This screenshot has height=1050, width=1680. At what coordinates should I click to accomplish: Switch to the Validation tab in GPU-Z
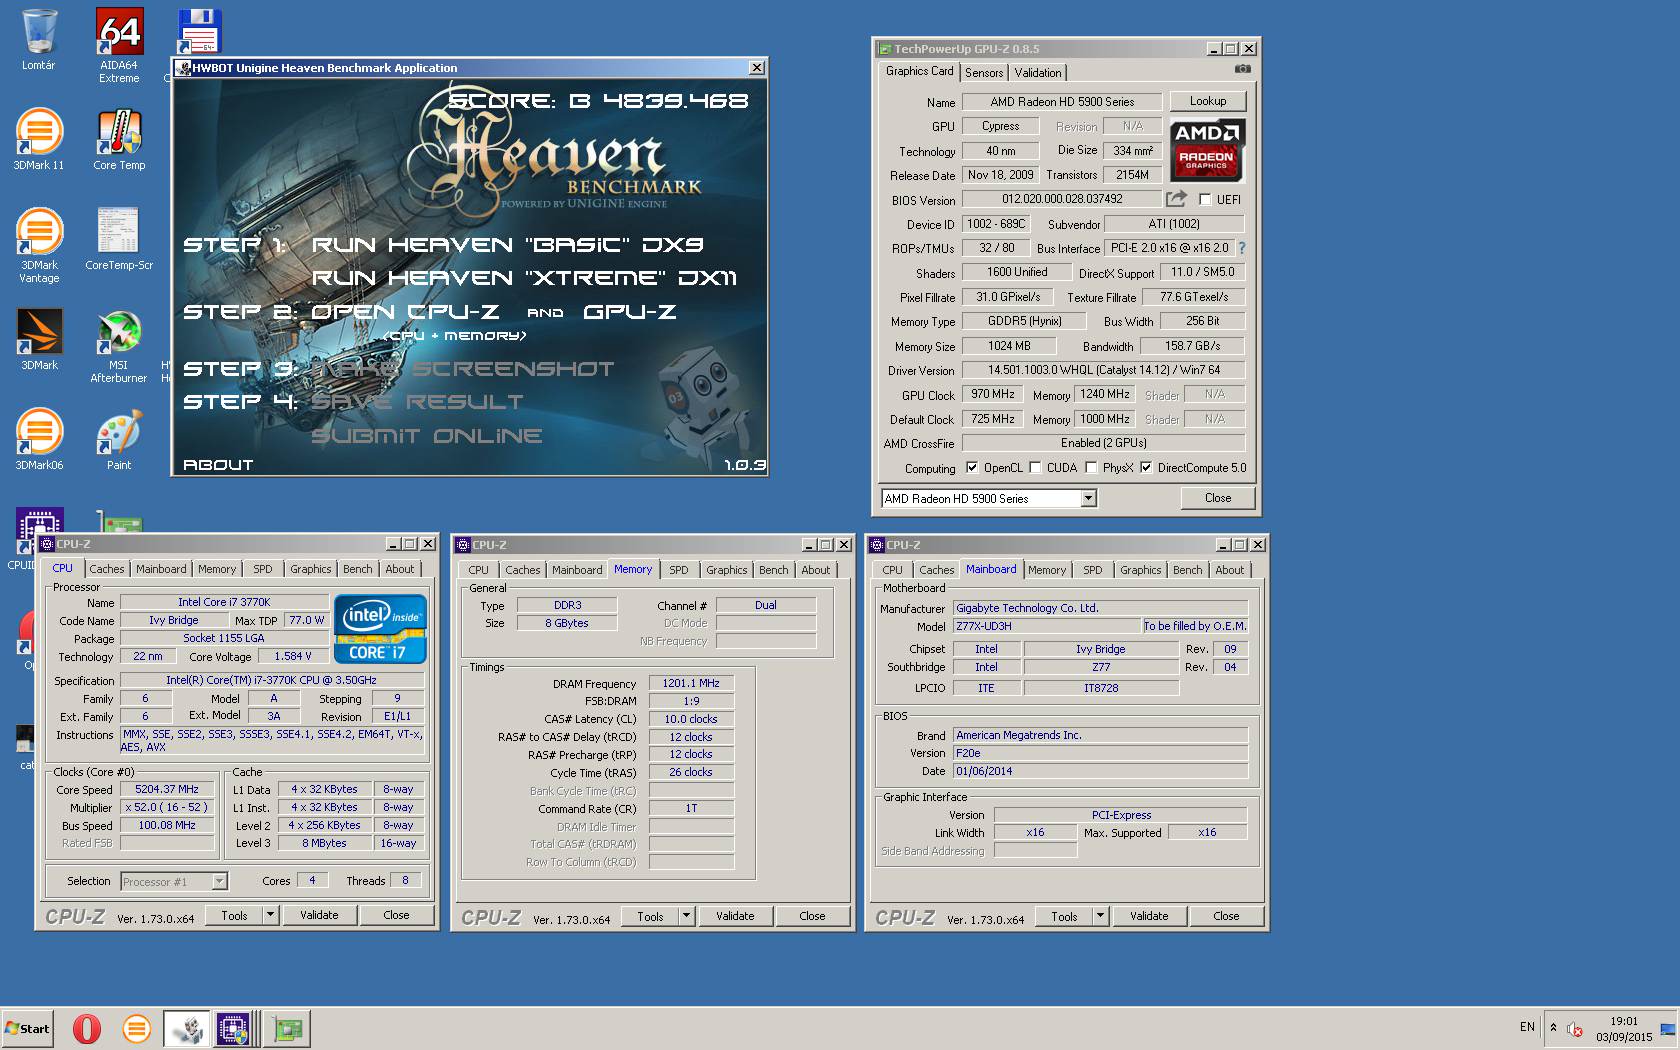click(x=1038, y=73)
